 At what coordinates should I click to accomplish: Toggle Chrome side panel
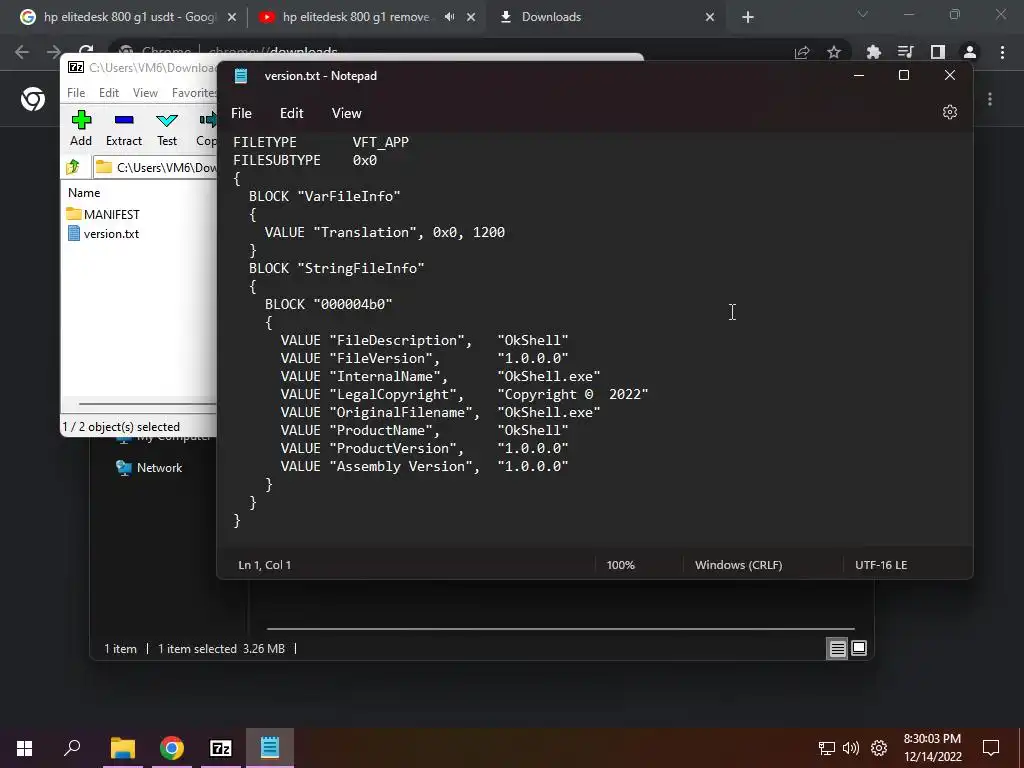938,52
